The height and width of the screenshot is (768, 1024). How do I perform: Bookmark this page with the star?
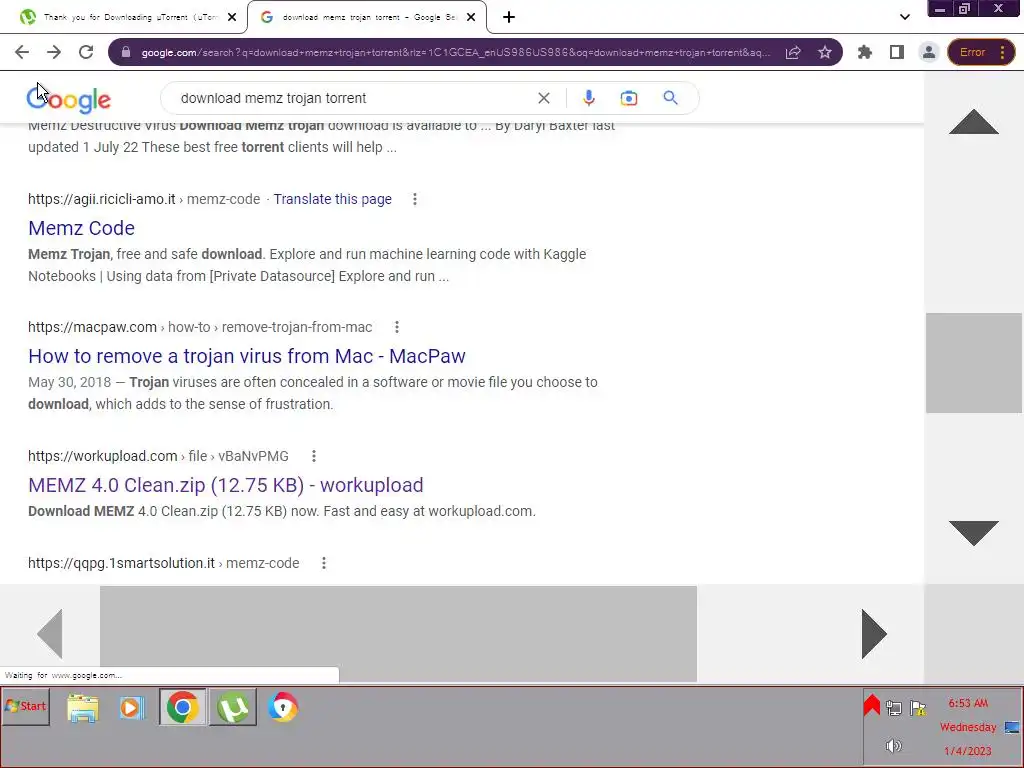coord(825,52)
